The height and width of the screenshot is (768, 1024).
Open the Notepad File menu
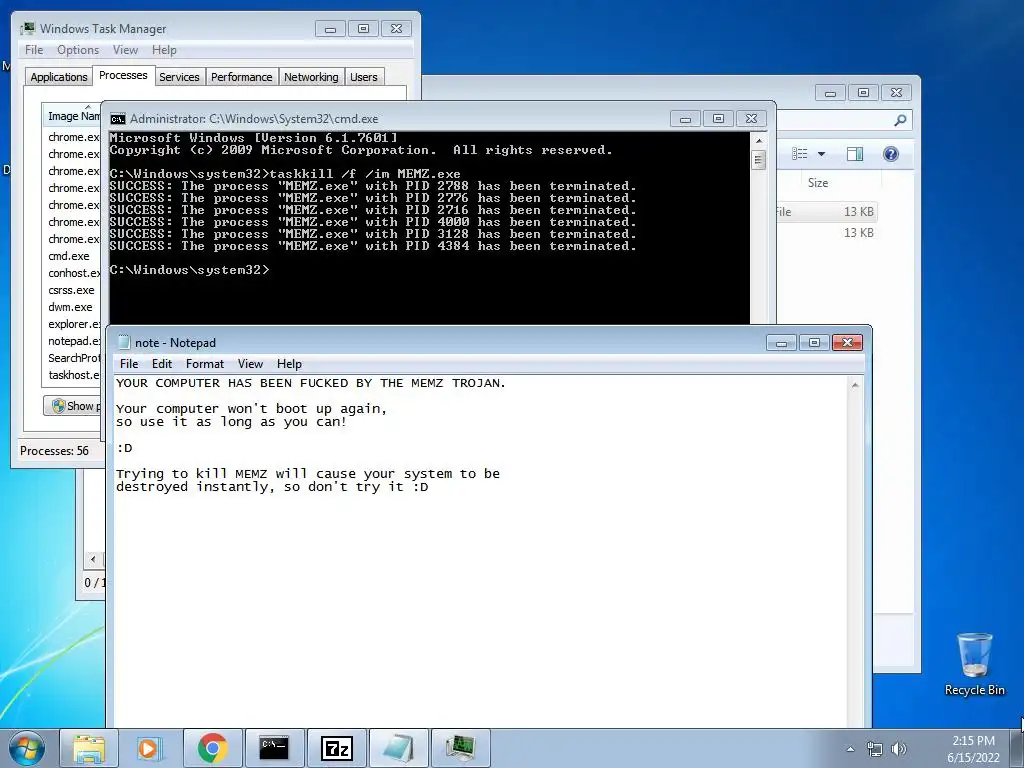129,364
